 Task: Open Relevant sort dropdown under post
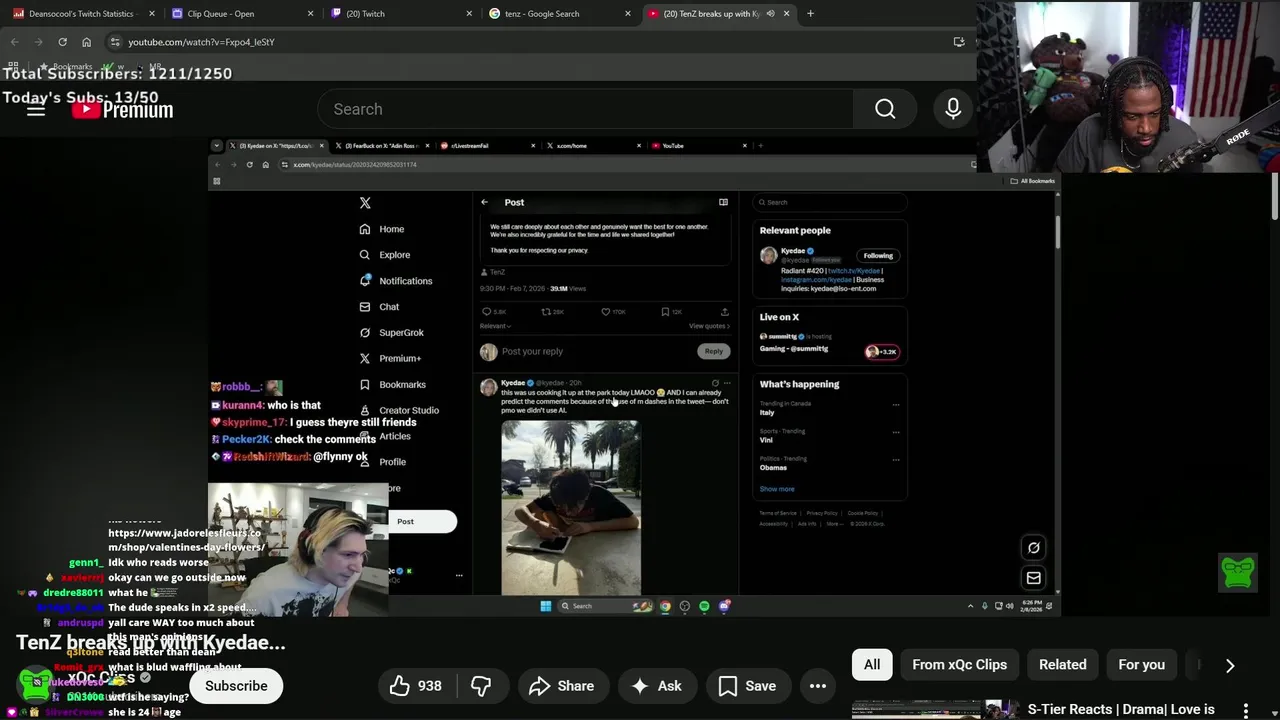click(x=495, y=326)
